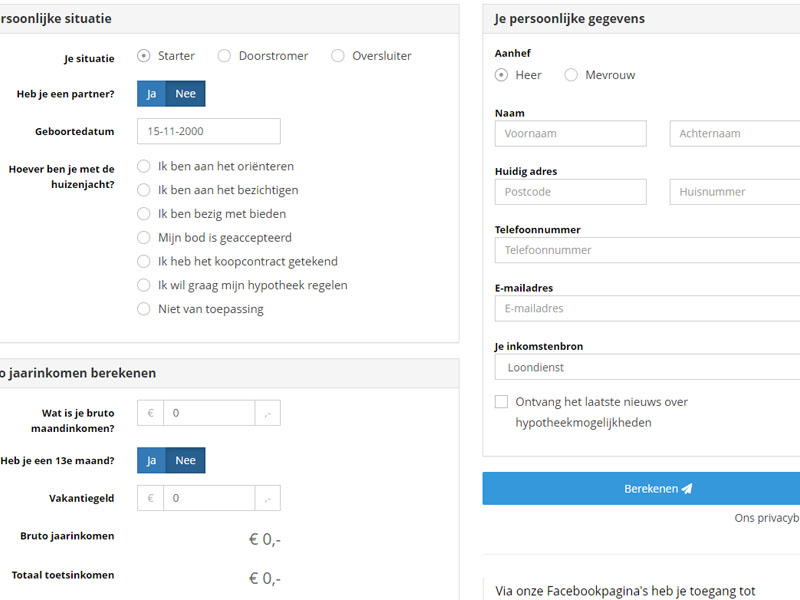The width and height of the screenshot is (800, 600).
Task: Select the Oversluiter situation option
Action: pyautogui.click(x=338, y=56)
